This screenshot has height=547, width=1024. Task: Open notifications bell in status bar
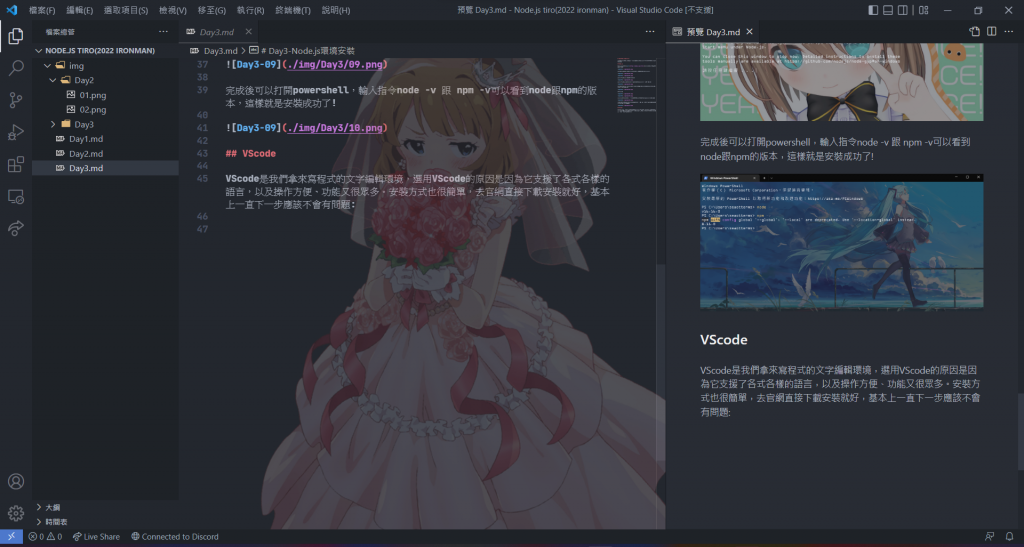pyautogui.click(x=1010, y=537)
